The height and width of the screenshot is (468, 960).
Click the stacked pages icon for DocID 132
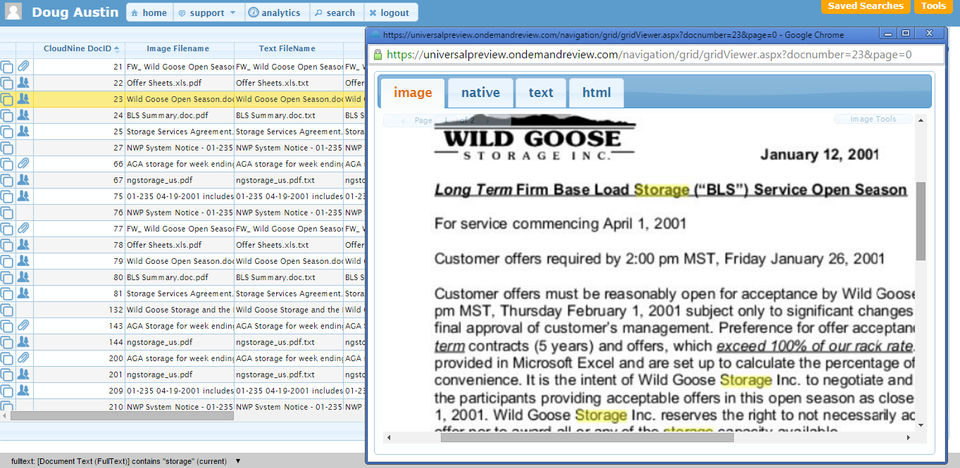tap(7, 310)
